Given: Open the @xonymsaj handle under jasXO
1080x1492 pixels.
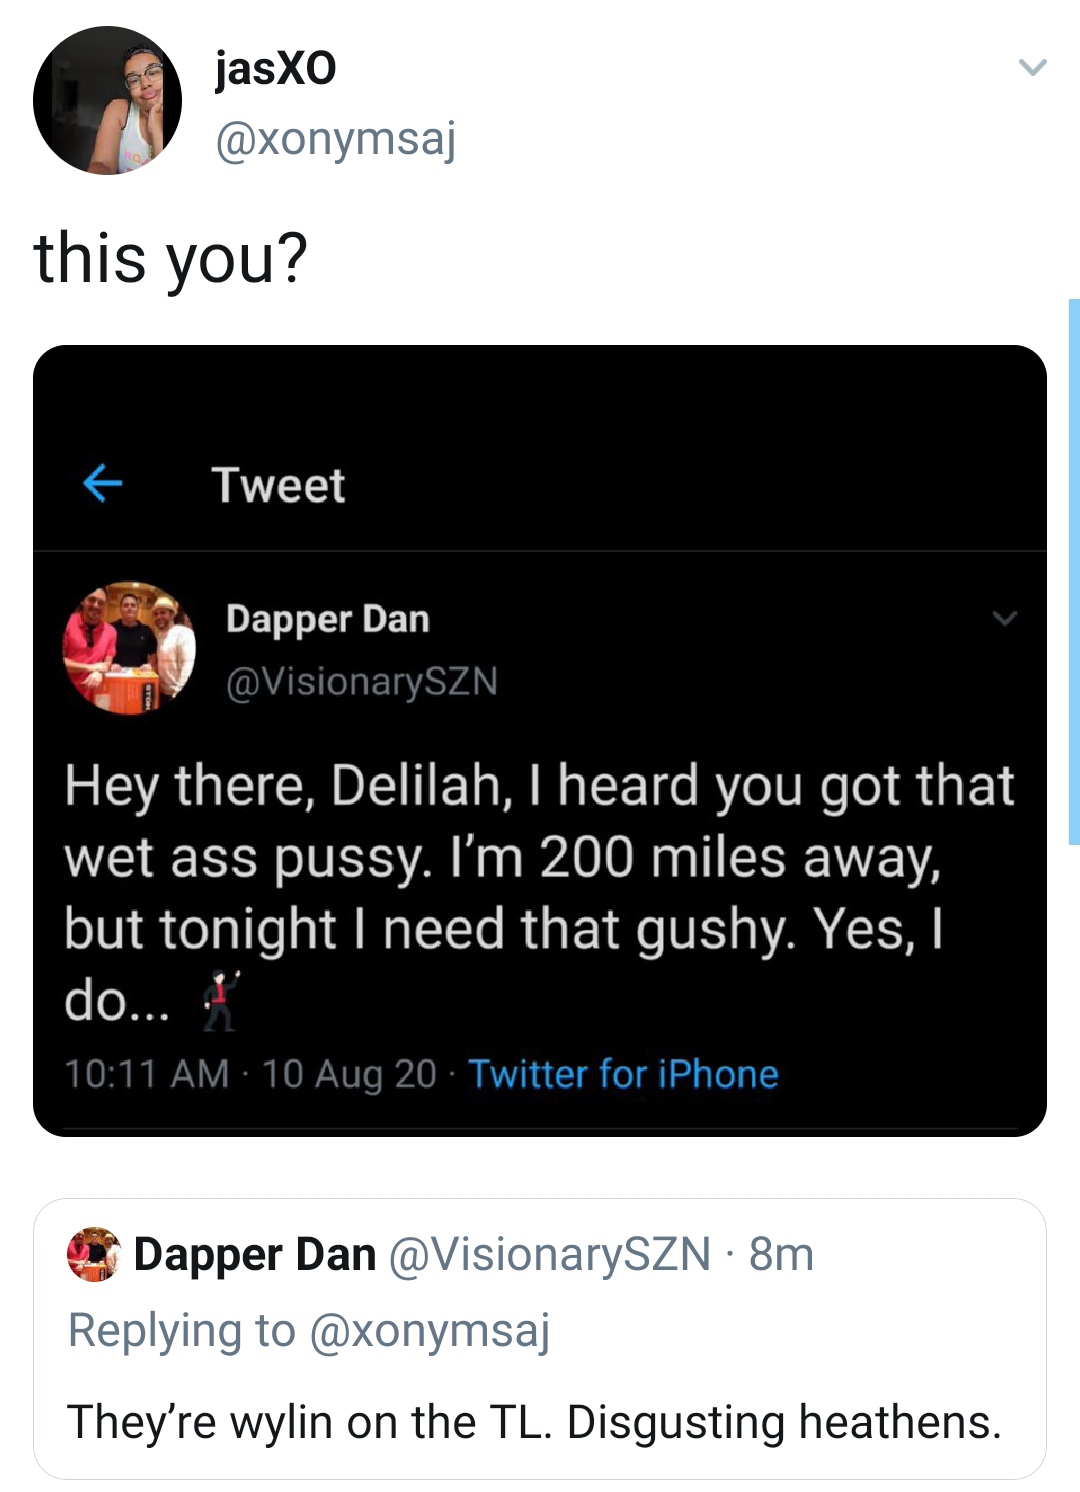Looking at the screenshot, I should coord(335,139).
